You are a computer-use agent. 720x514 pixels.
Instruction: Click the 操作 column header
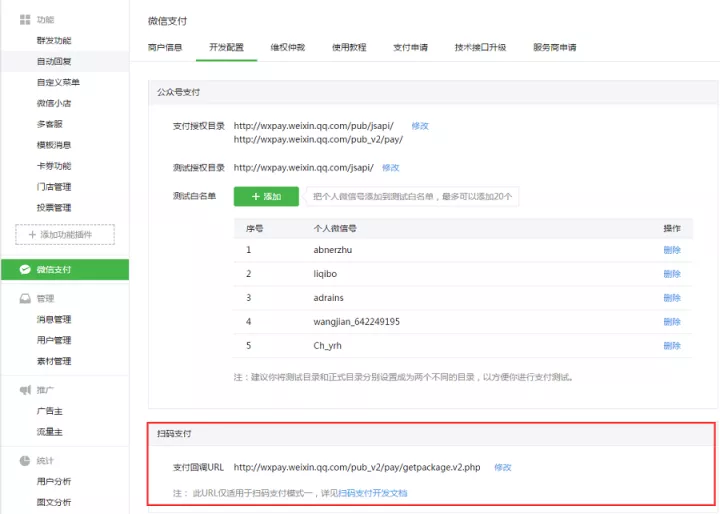pyautogui.click(x=672, y=228)
